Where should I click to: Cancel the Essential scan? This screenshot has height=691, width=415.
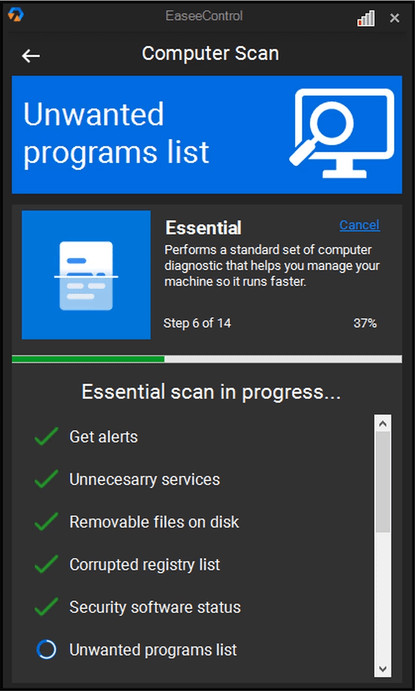359,225
